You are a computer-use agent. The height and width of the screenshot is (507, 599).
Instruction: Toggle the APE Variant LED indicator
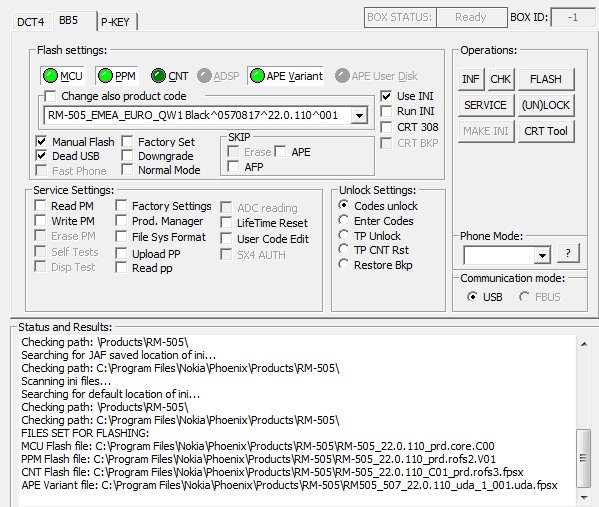[257, 76]
